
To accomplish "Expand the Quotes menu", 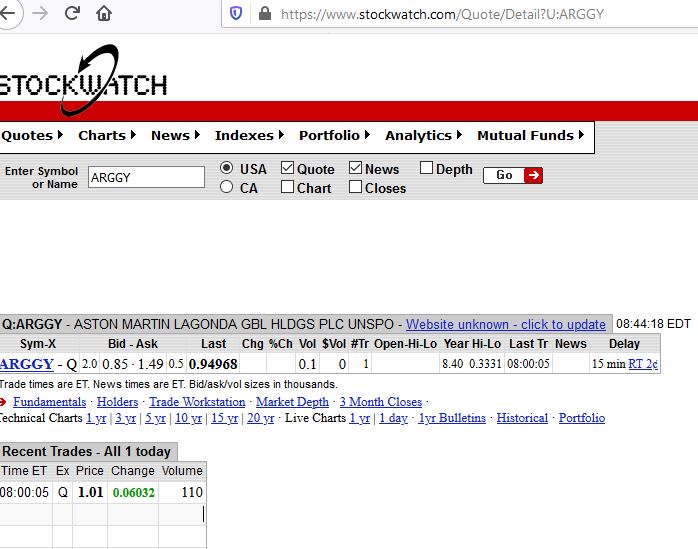I will coord(32,135).
